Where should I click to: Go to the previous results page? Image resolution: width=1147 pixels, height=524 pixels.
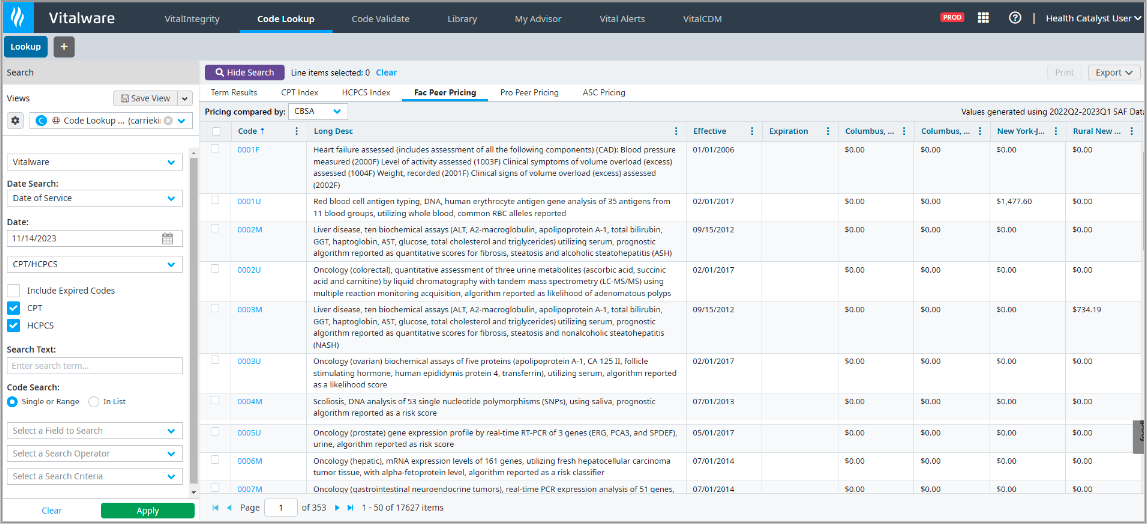pos(229,507)
